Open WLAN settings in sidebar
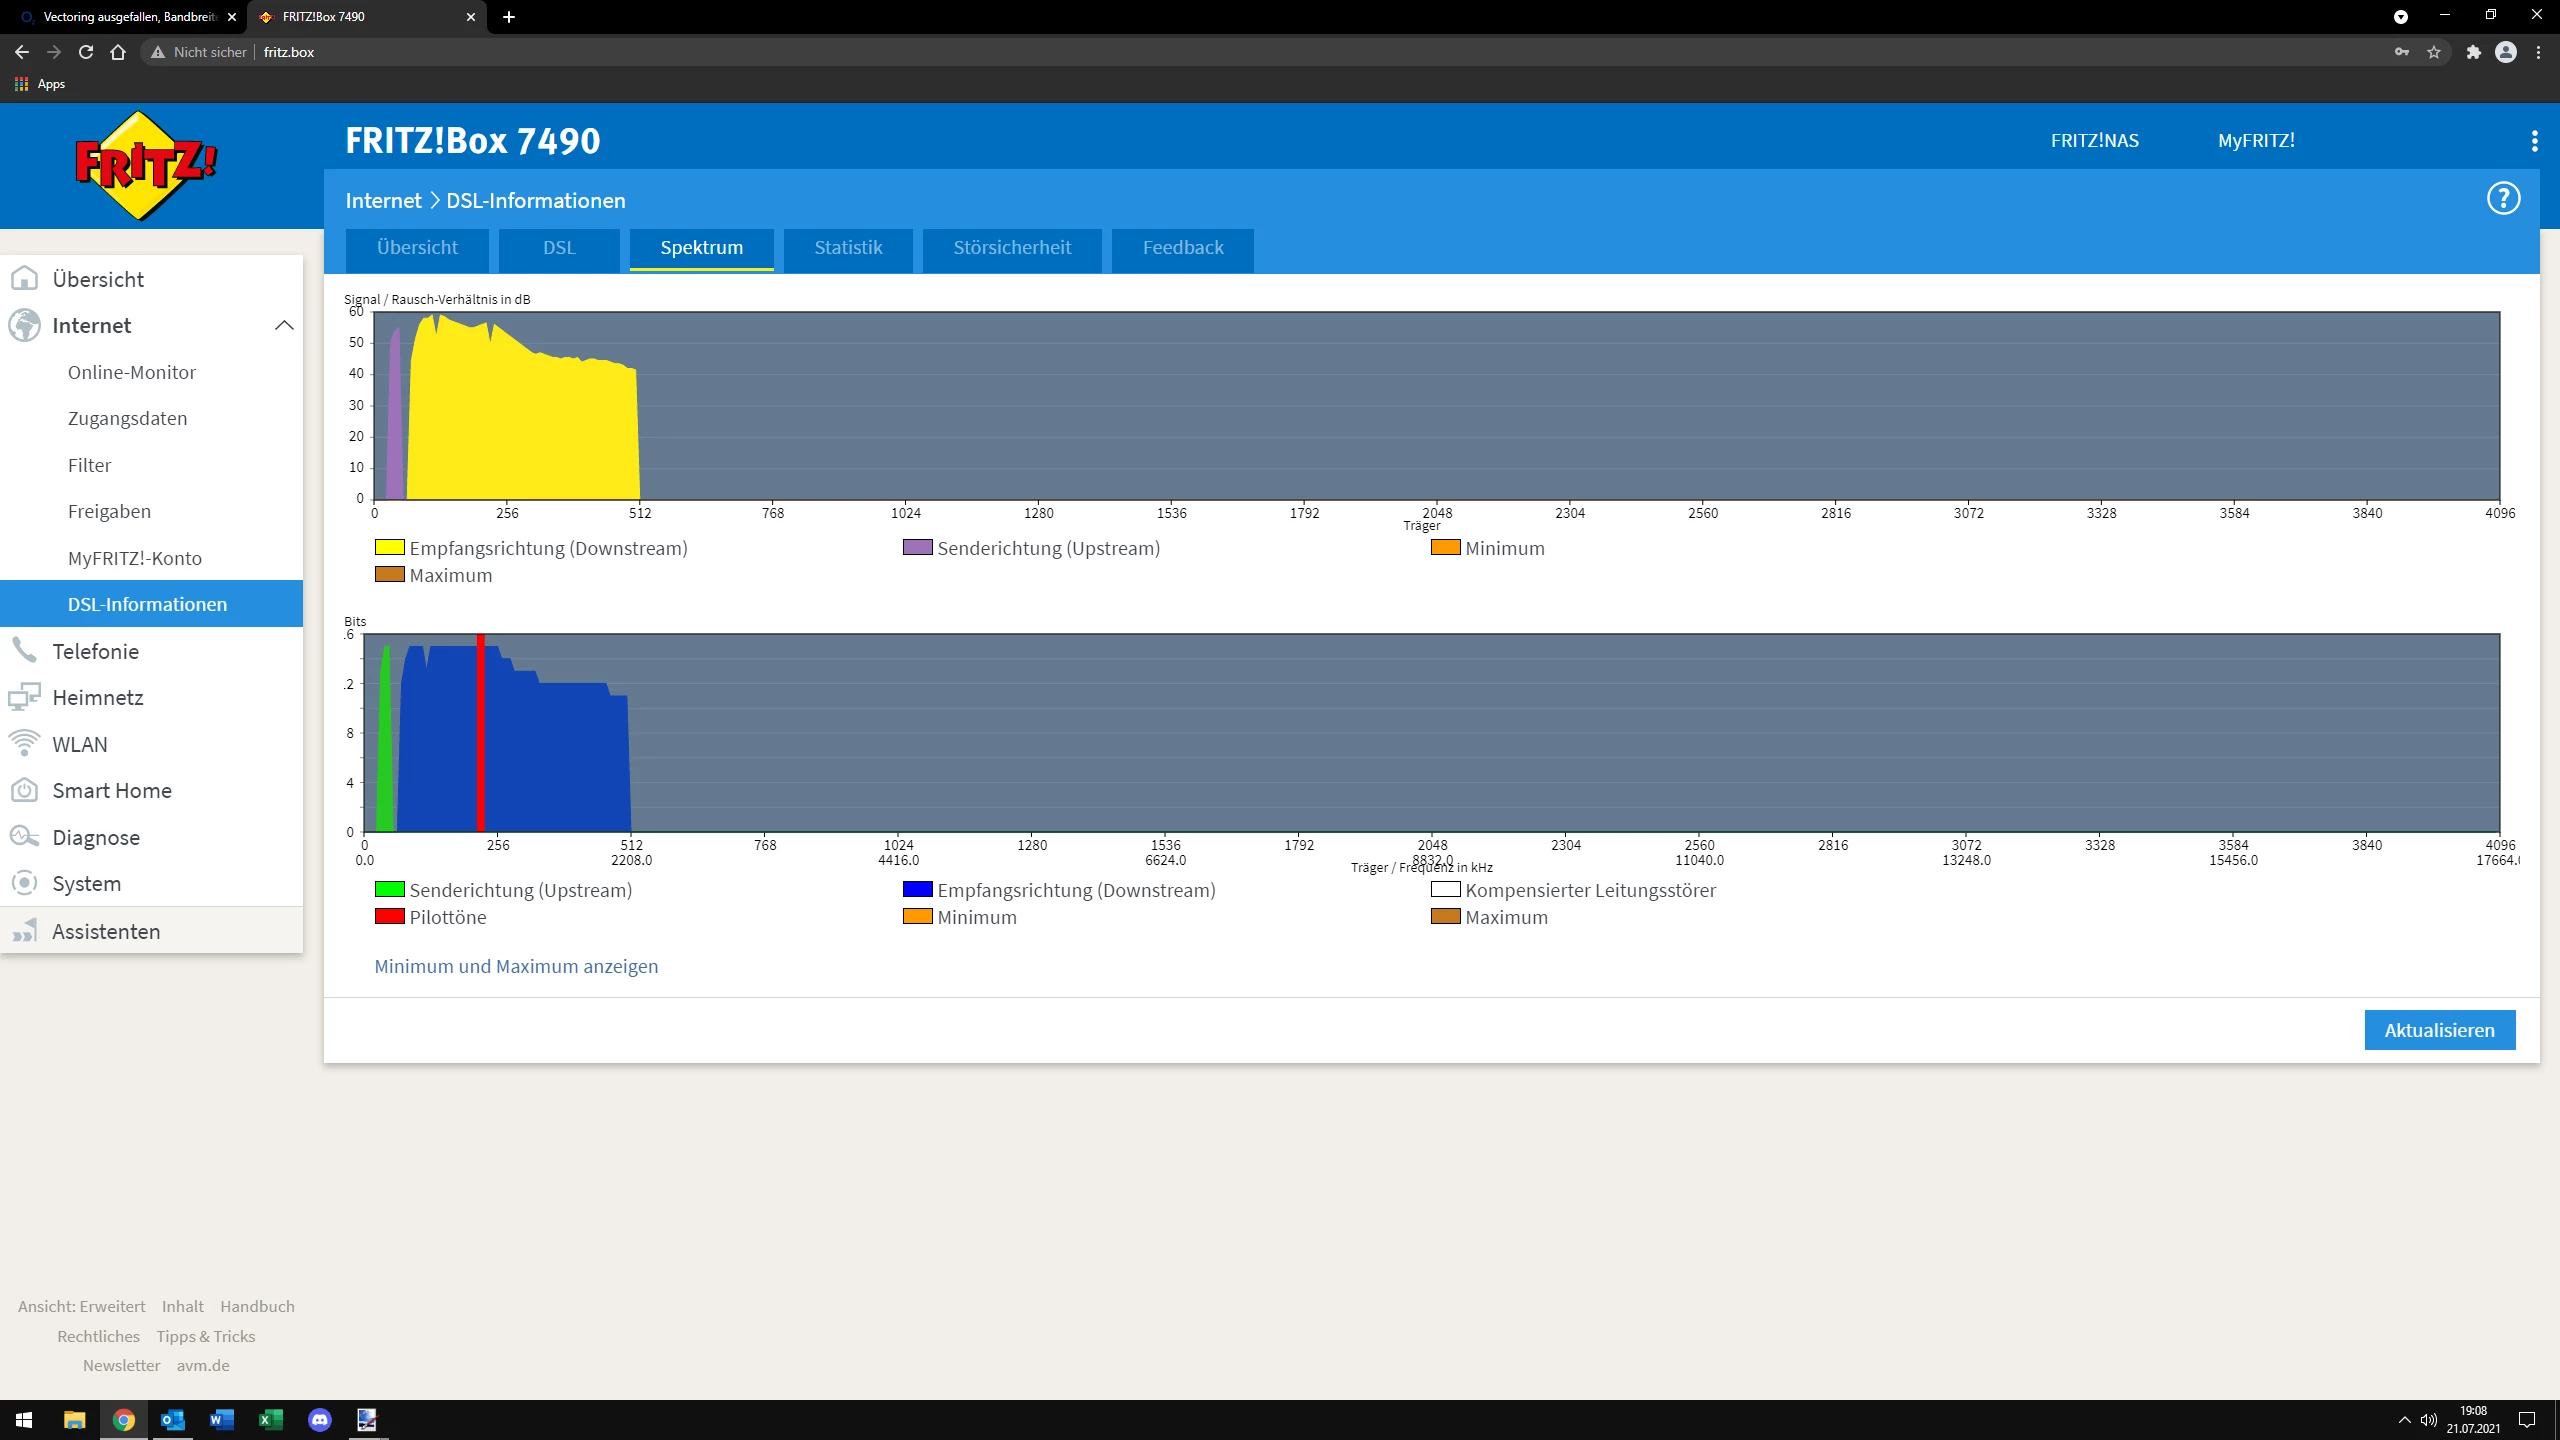This screenshot has width=2560, height=1440. 79,744
